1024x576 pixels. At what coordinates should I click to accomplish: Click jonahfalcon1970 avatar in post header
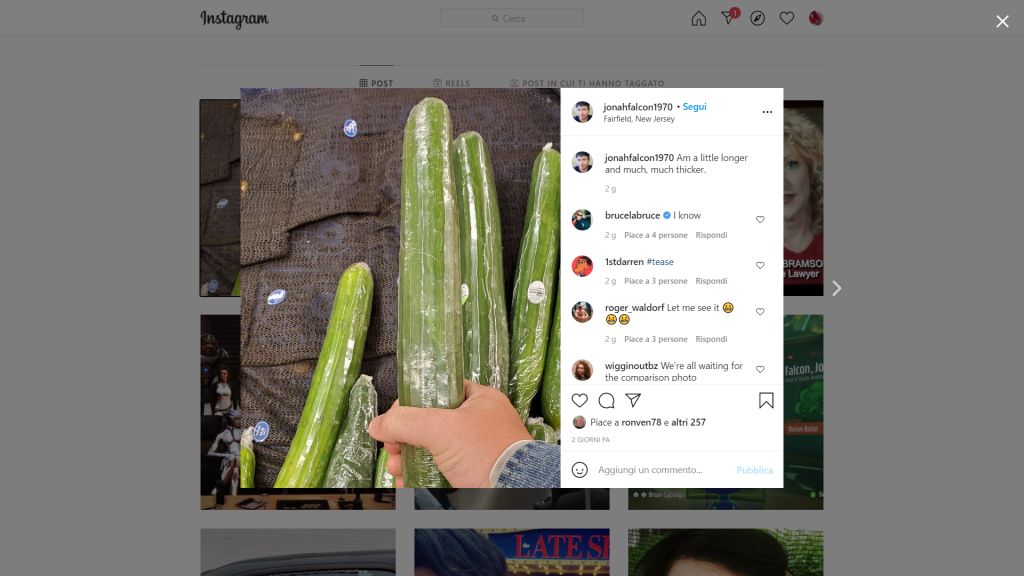click(x=583, y=112)
